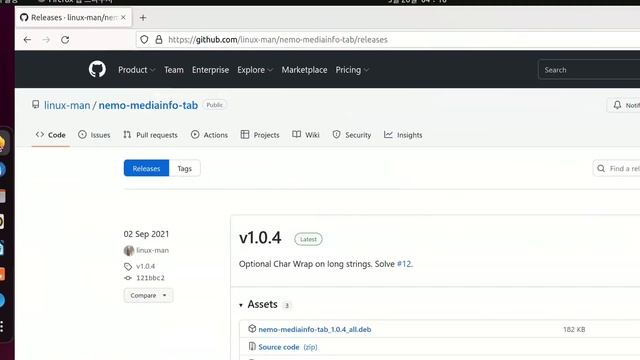
Task: Click the linux-man avatar image
Action: point(129,250)
